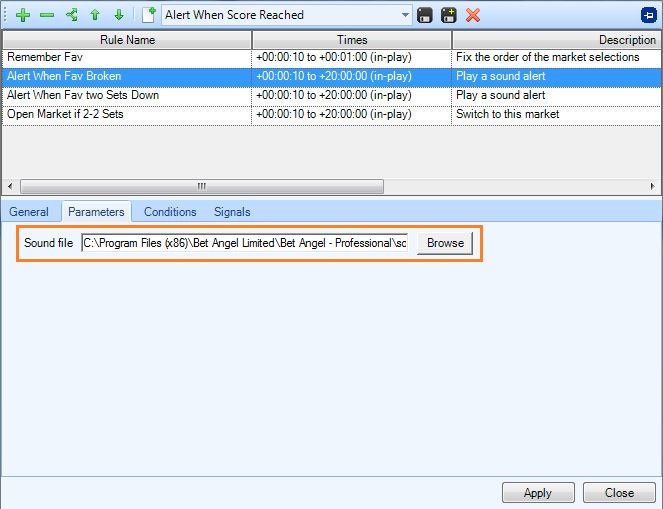This screenshot has height=509, width=663.
Task: Click the green plus add rule icon
Action: [23, 15]
